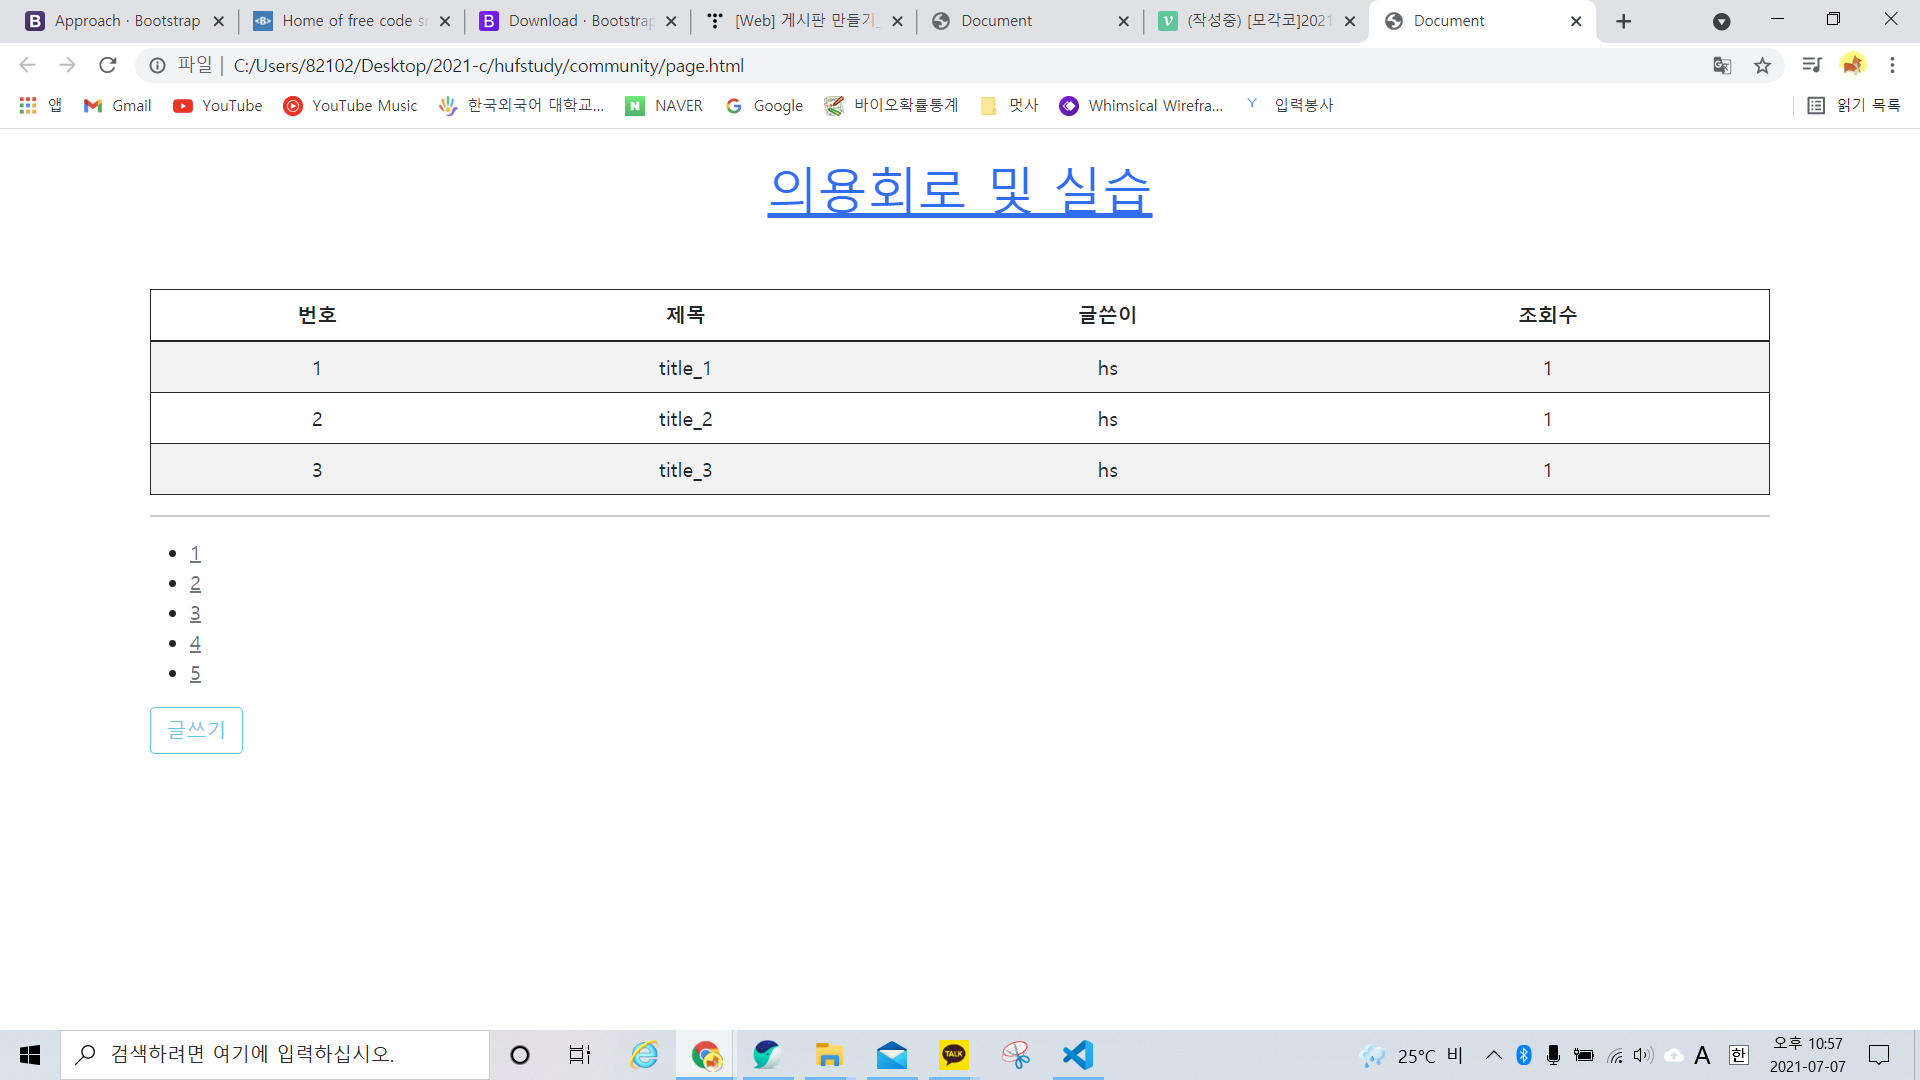The height and width of the screenshot is (1080, 1920).
Task: Switch to Home of free code tab
Action: pyautogui.click(x=343, y=21)
